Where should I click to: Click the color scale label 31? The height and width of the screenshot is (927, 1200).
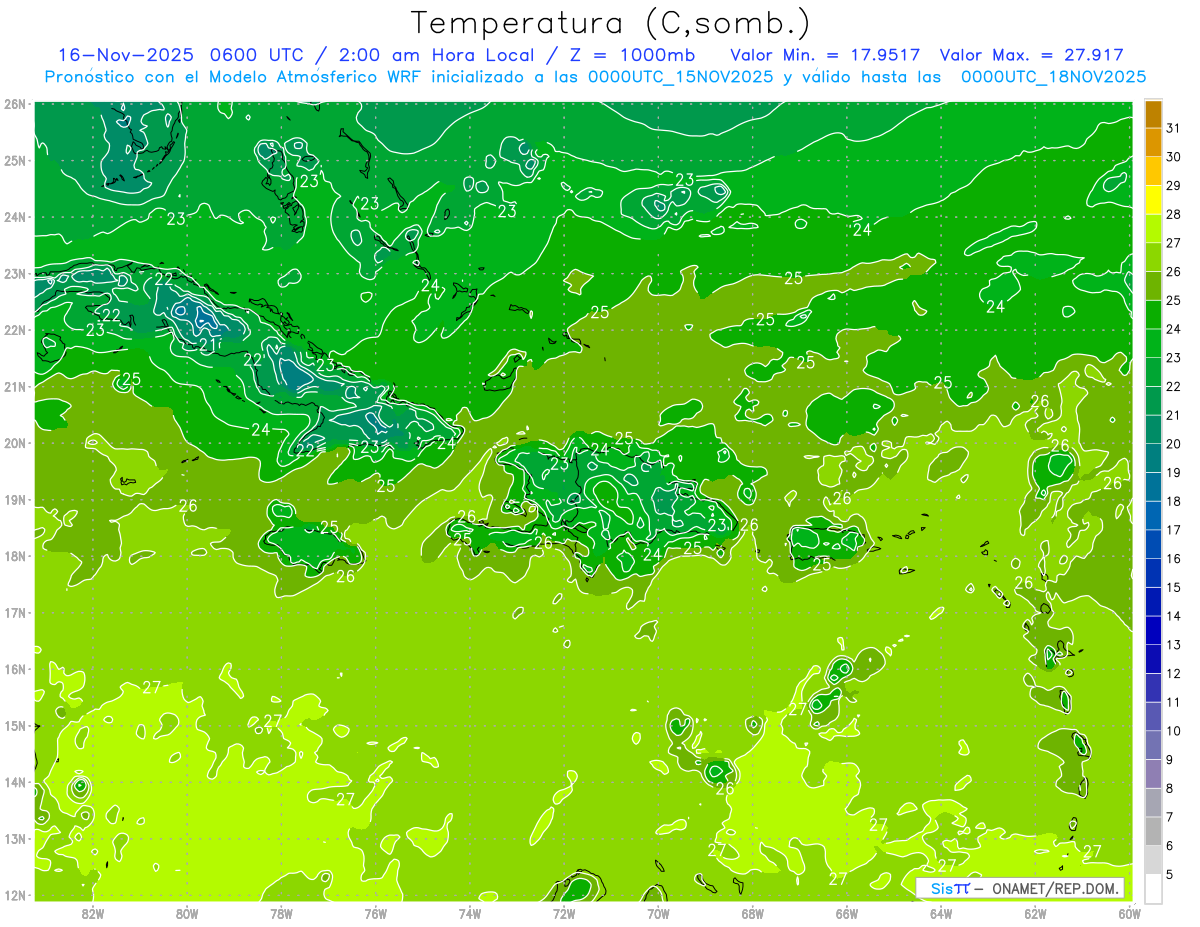click(1173, 128)
